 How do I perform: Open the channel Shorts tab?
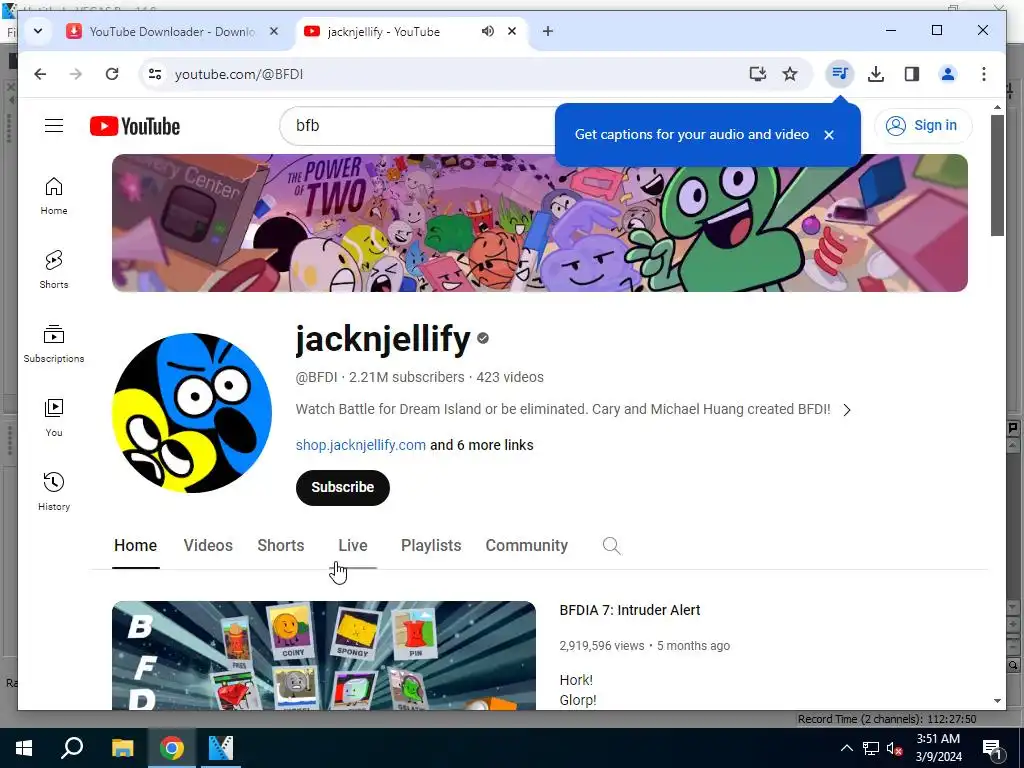click(x=281, y=545)
